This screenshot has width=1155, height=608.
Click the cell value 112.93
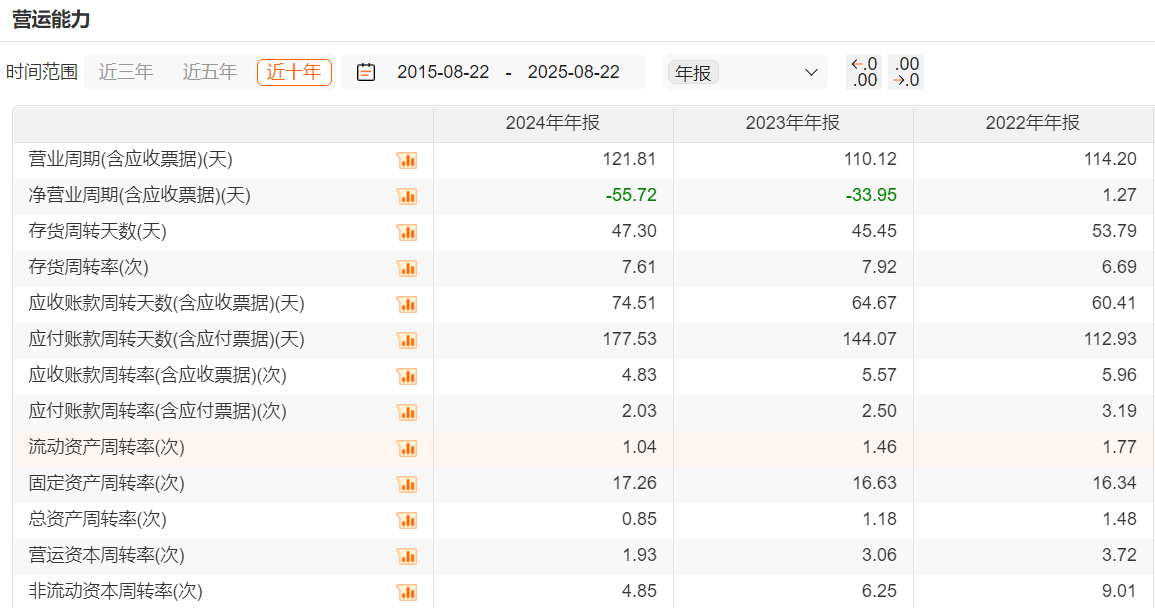tap(1110, 339)
